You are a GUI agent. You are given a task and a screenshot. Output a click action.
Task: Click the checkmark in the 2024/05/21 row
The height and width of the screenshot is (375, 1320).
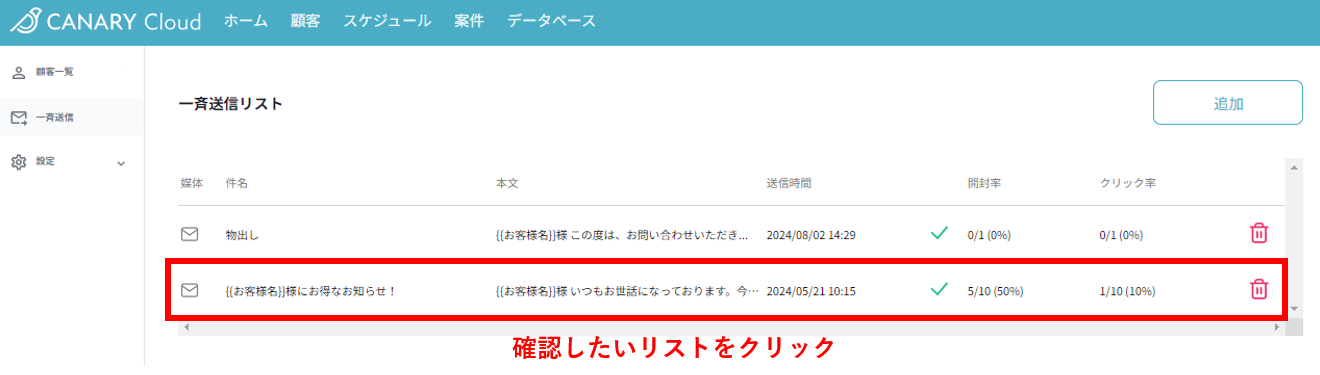(939, 290)
